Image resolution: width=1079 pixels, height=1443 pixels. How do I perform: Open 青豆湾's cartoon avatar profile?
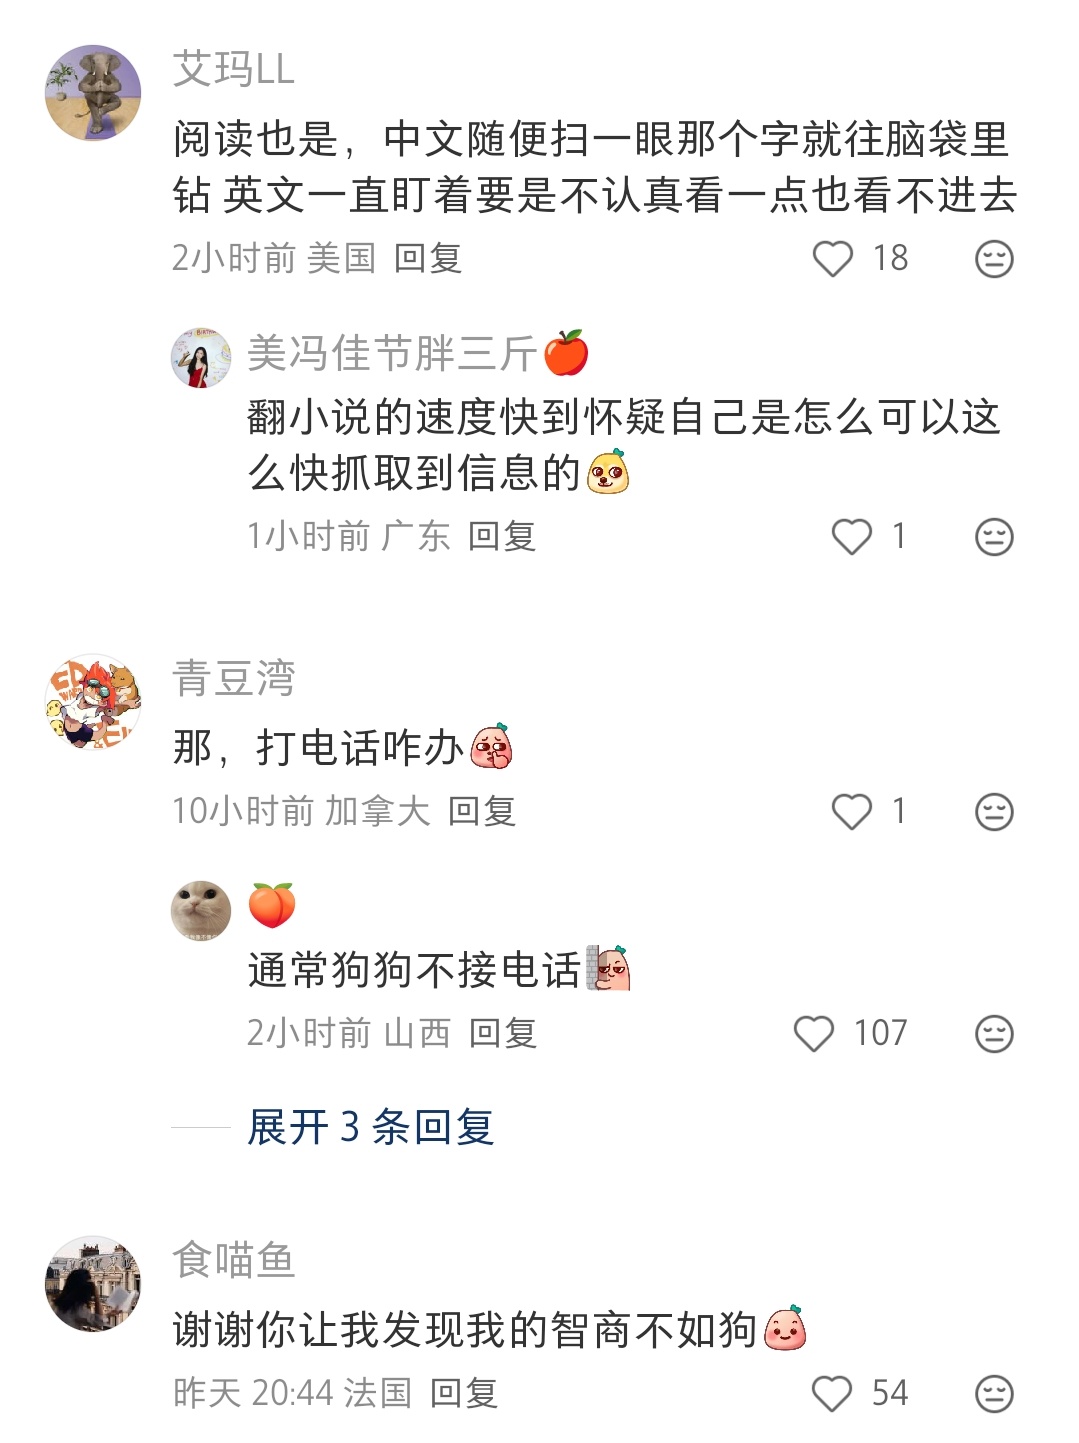pos(93,702)
